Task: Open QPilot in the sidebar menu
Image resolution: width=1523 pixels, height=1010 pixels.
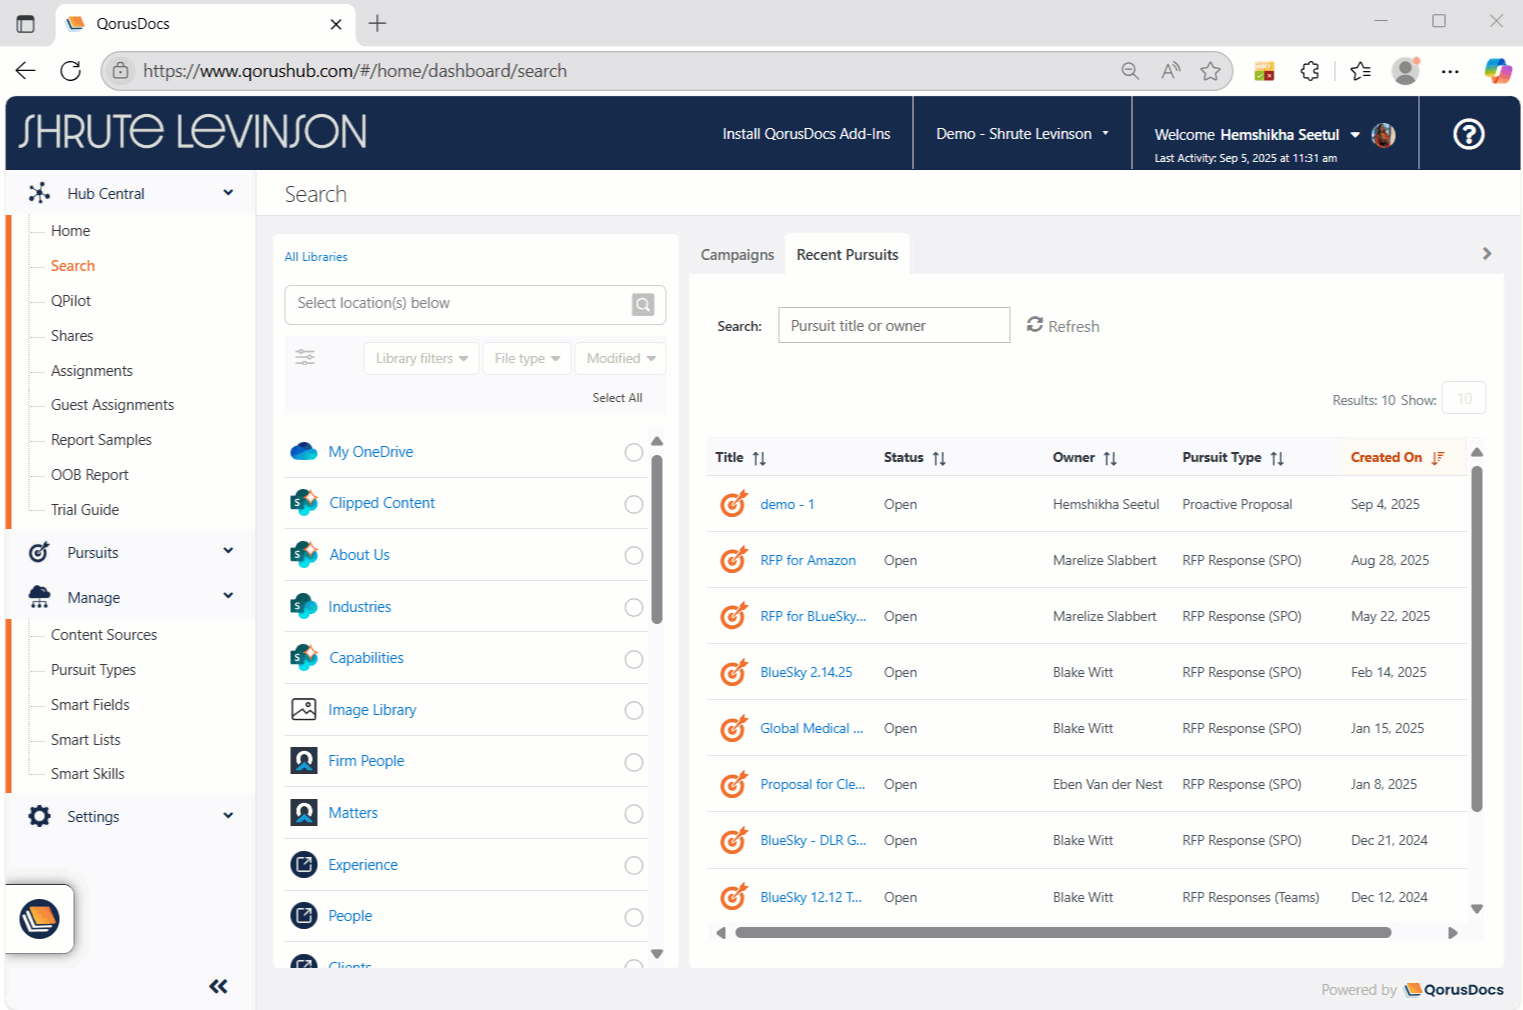Action: tap(71, 301)
